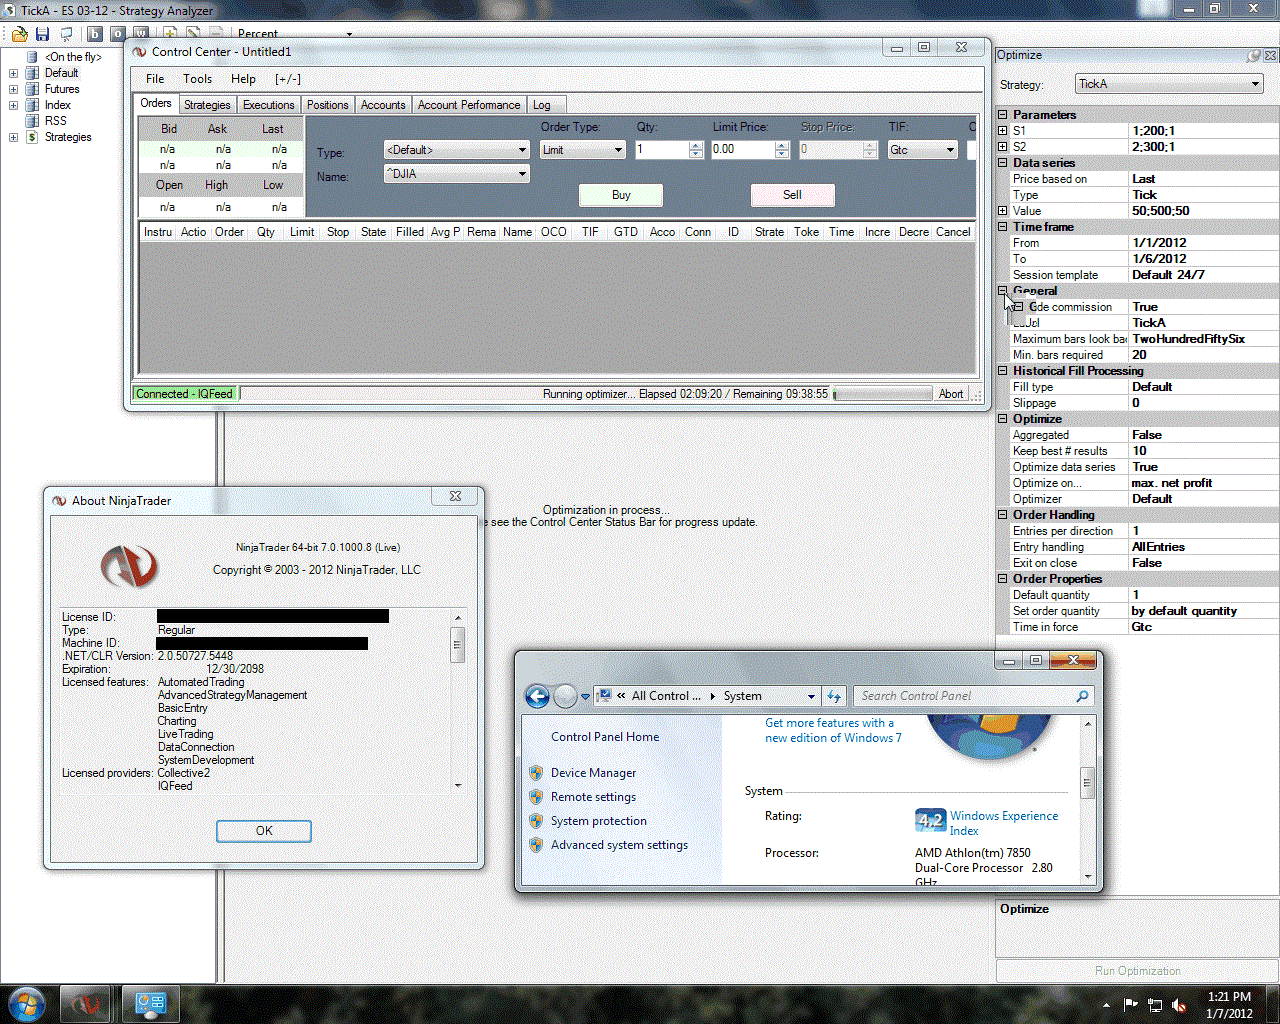Click the Sell button
Image resolution: width=1280 pixels, height=1024 pixels.
click(792, 195)
